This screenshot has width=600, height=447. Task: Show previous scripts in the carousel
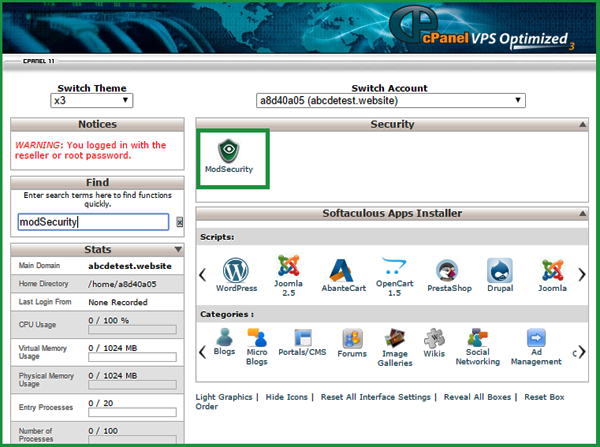[203, 274]
